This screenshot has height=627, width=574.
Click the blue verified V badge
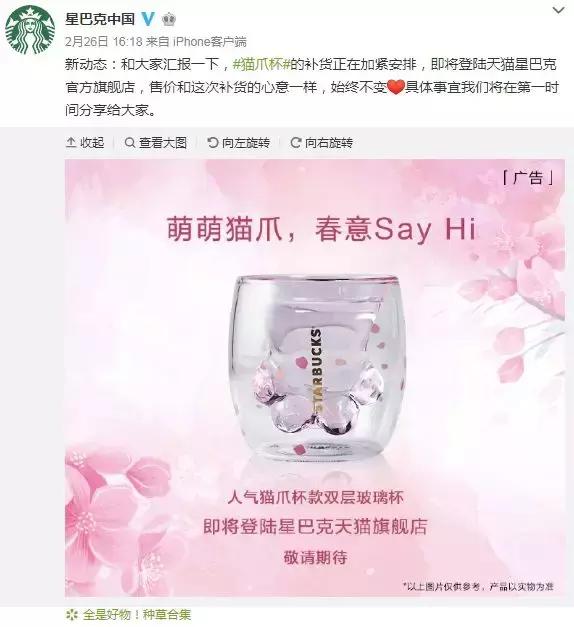tap(148, 18)
